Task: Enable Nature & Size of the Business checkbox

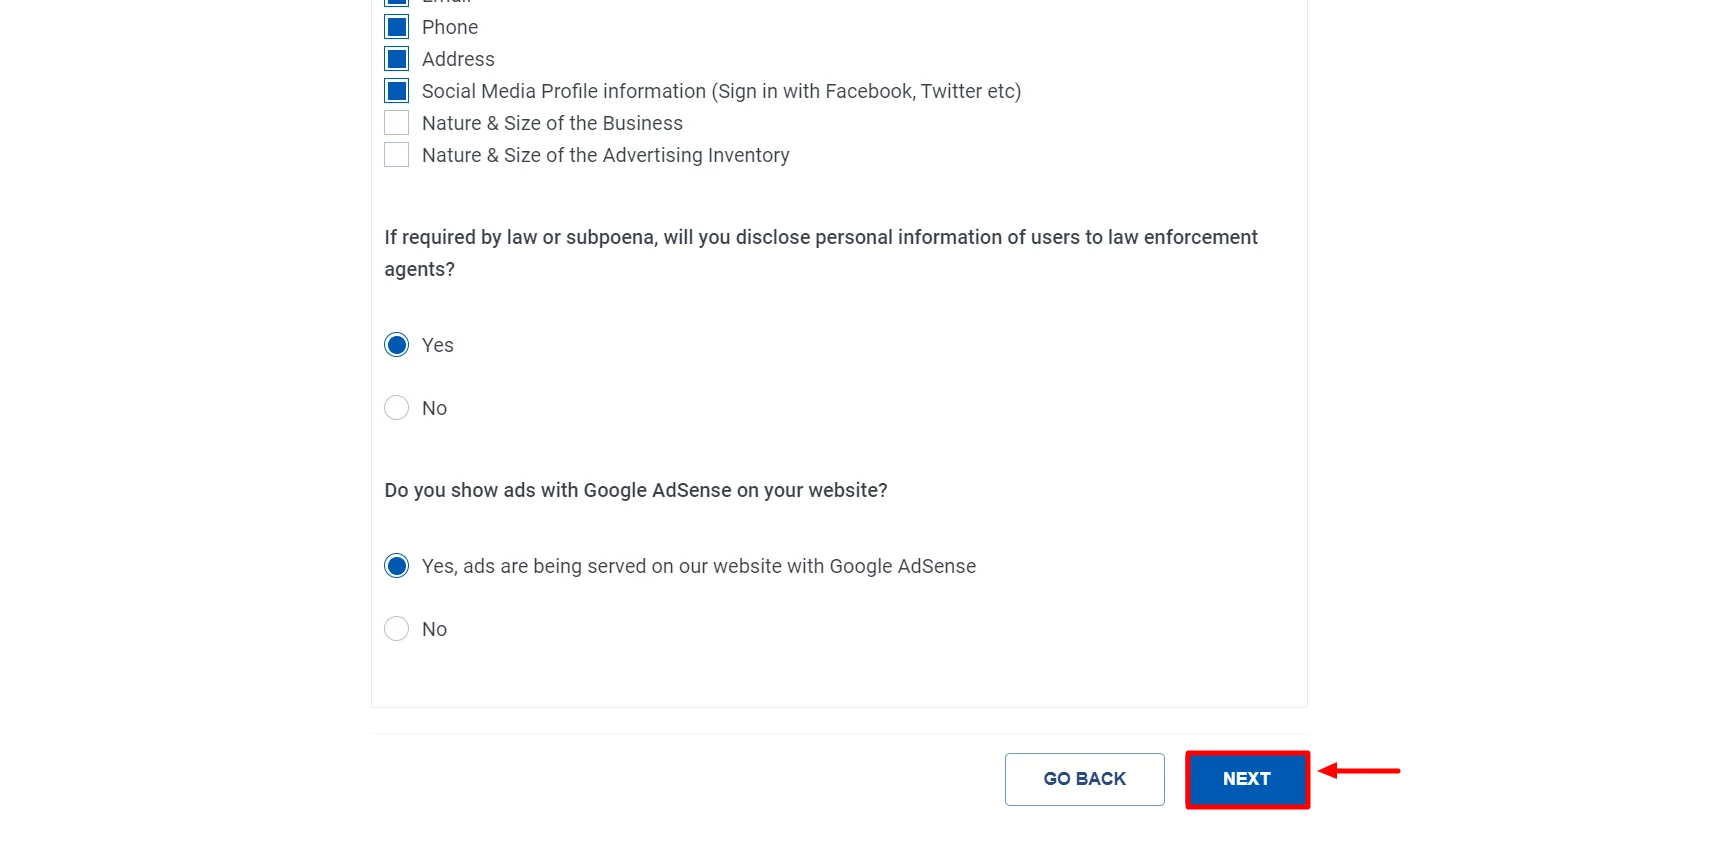Action: coord(396,122)
